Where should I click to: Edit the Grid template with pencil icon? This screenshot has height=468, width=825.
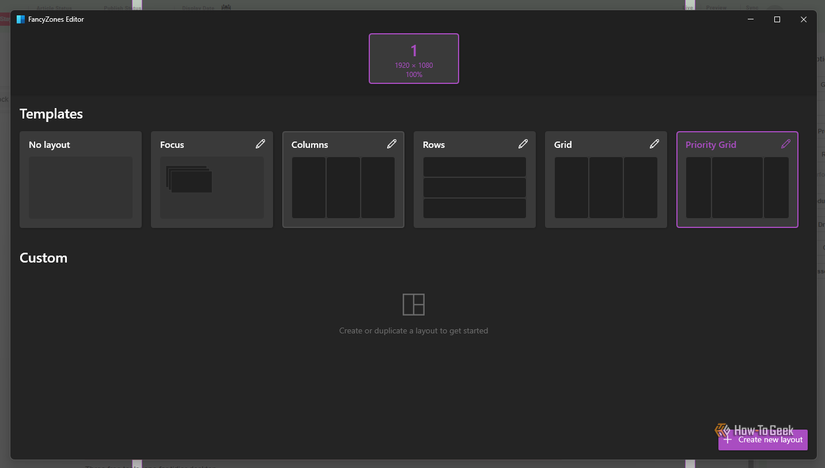pos(654,144)
